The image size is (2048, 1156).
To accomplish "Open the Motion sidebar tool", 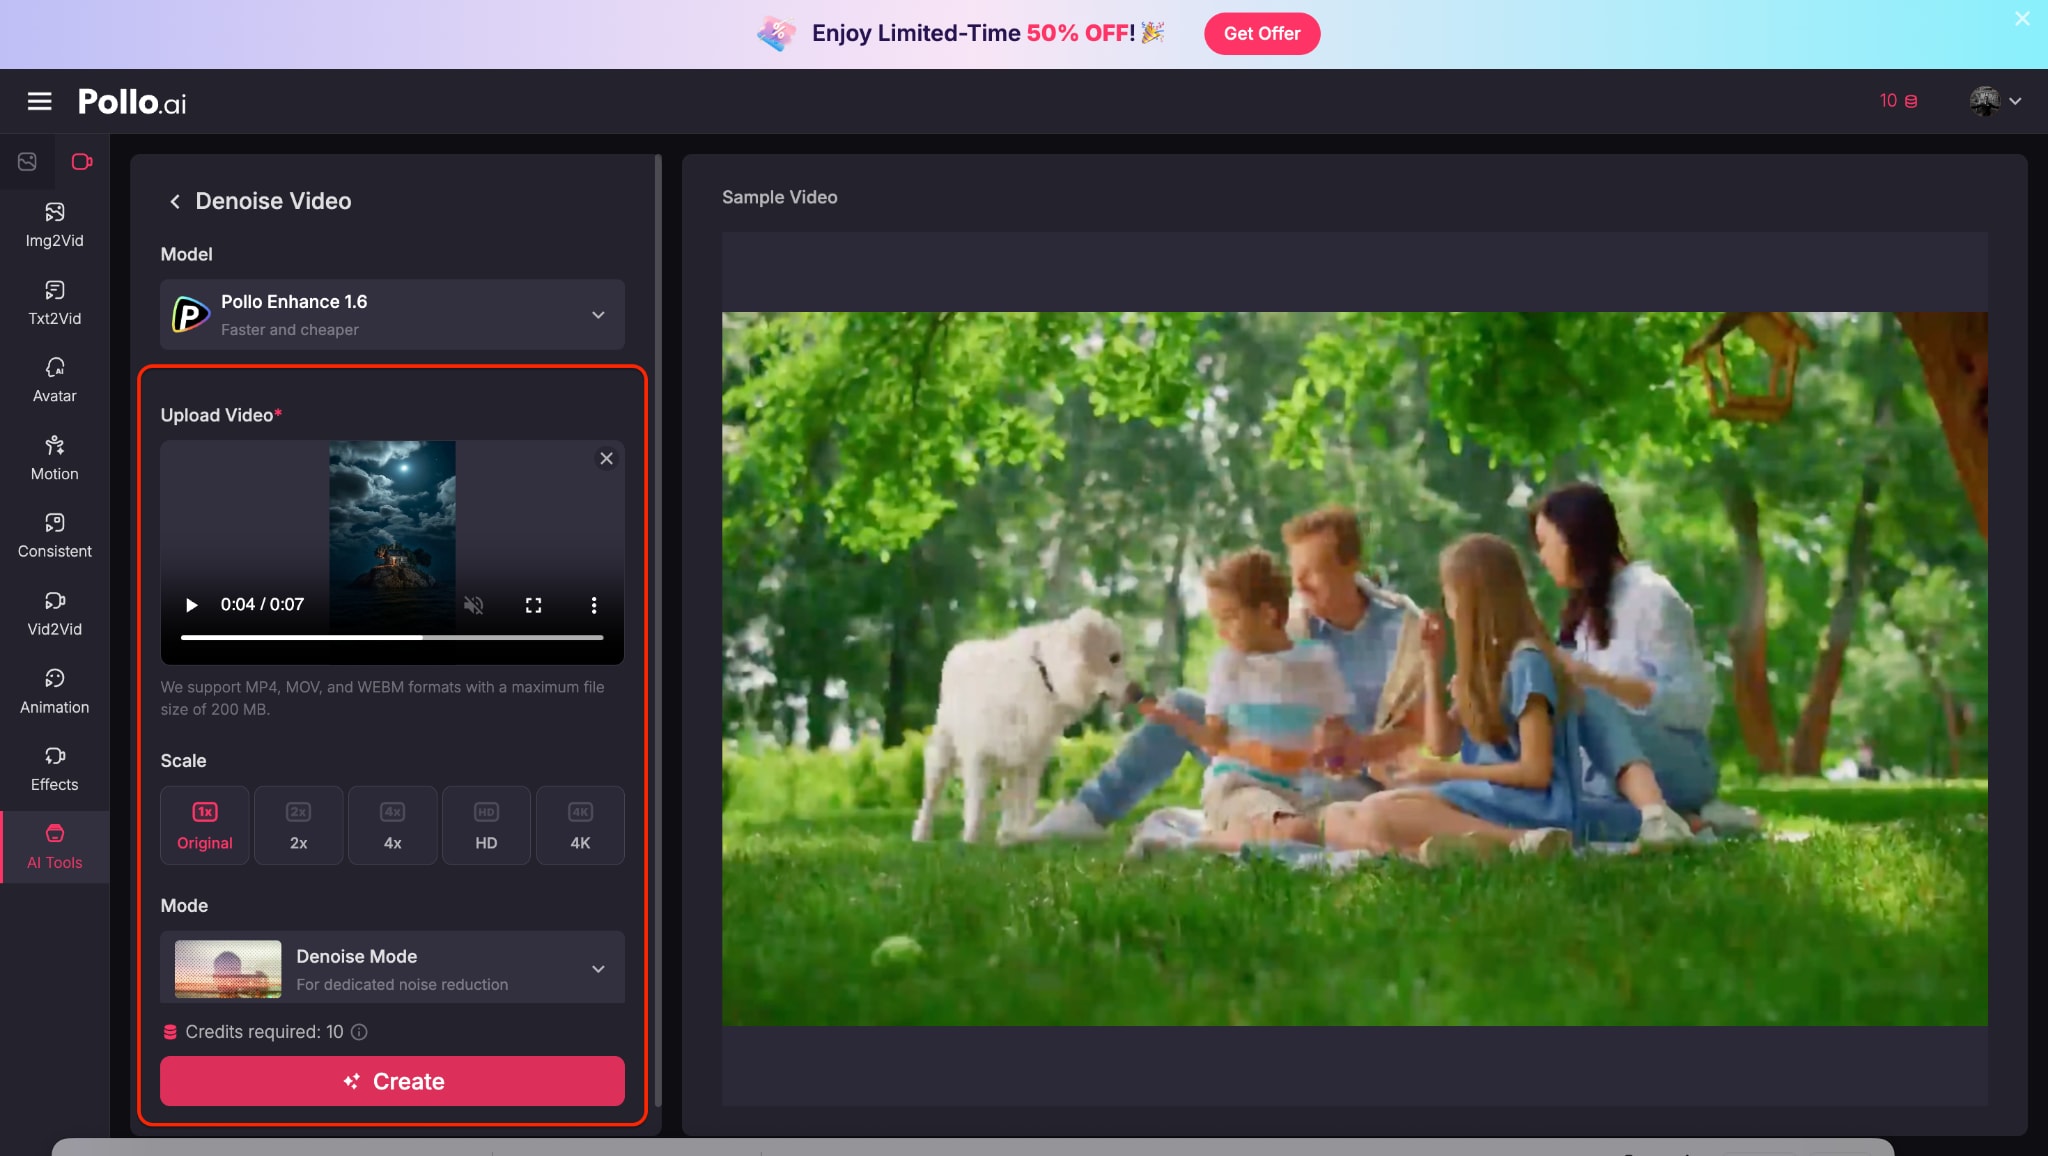I will [54, 458].
